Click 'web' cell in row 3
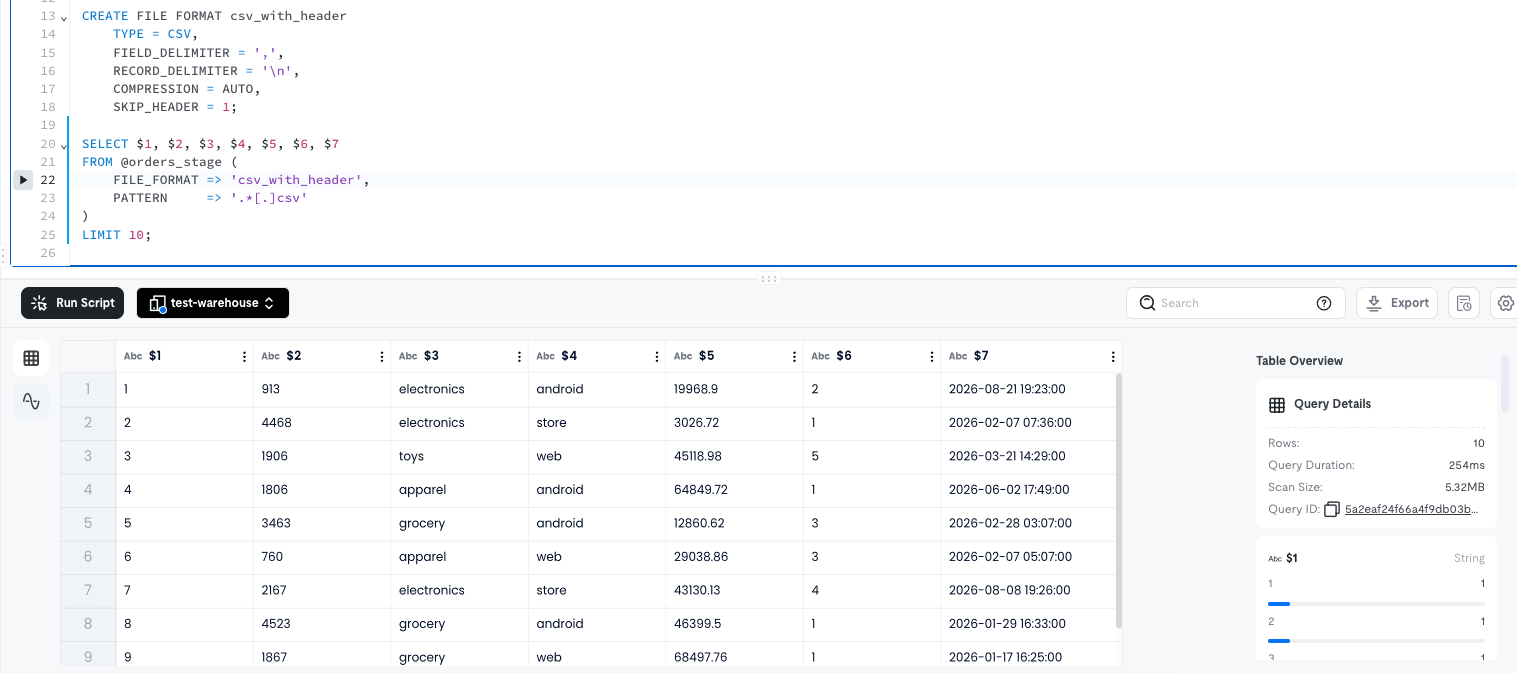The height and width of the screenshot is (673, 1517). point(597,456)
